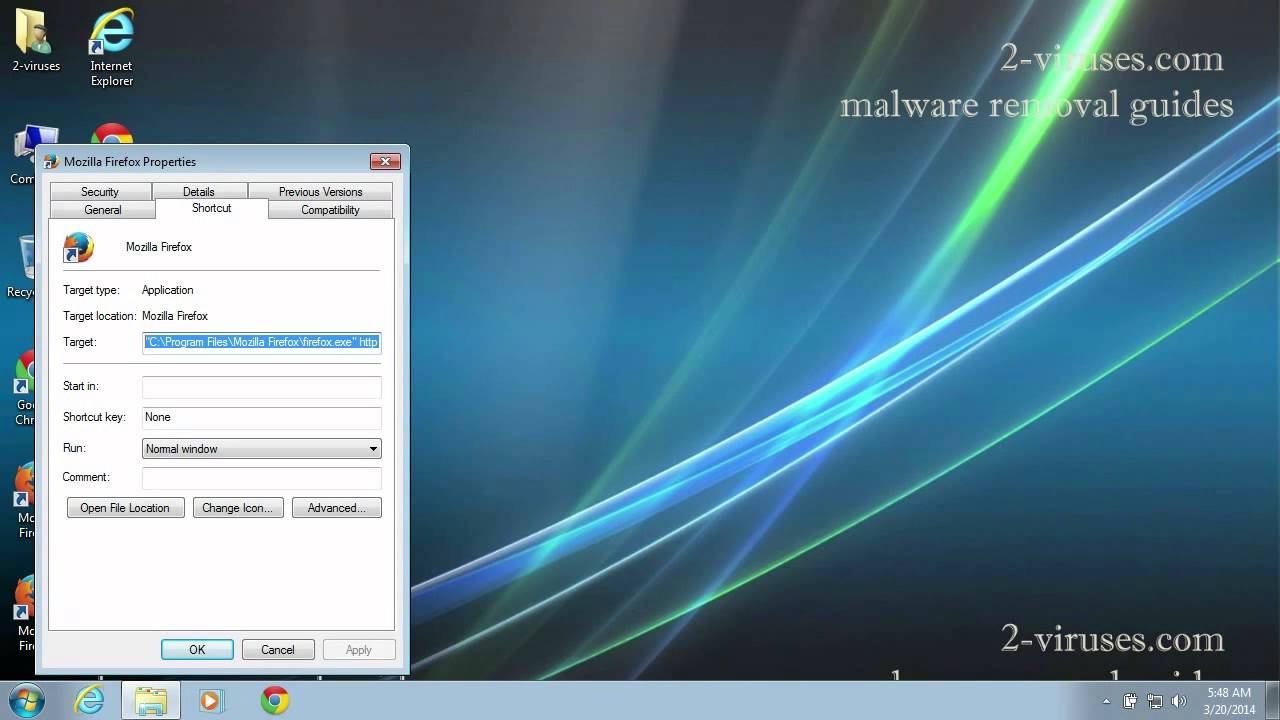Click the Open File Location button
Screen dimensions: 1280x720
pos(125,508)
